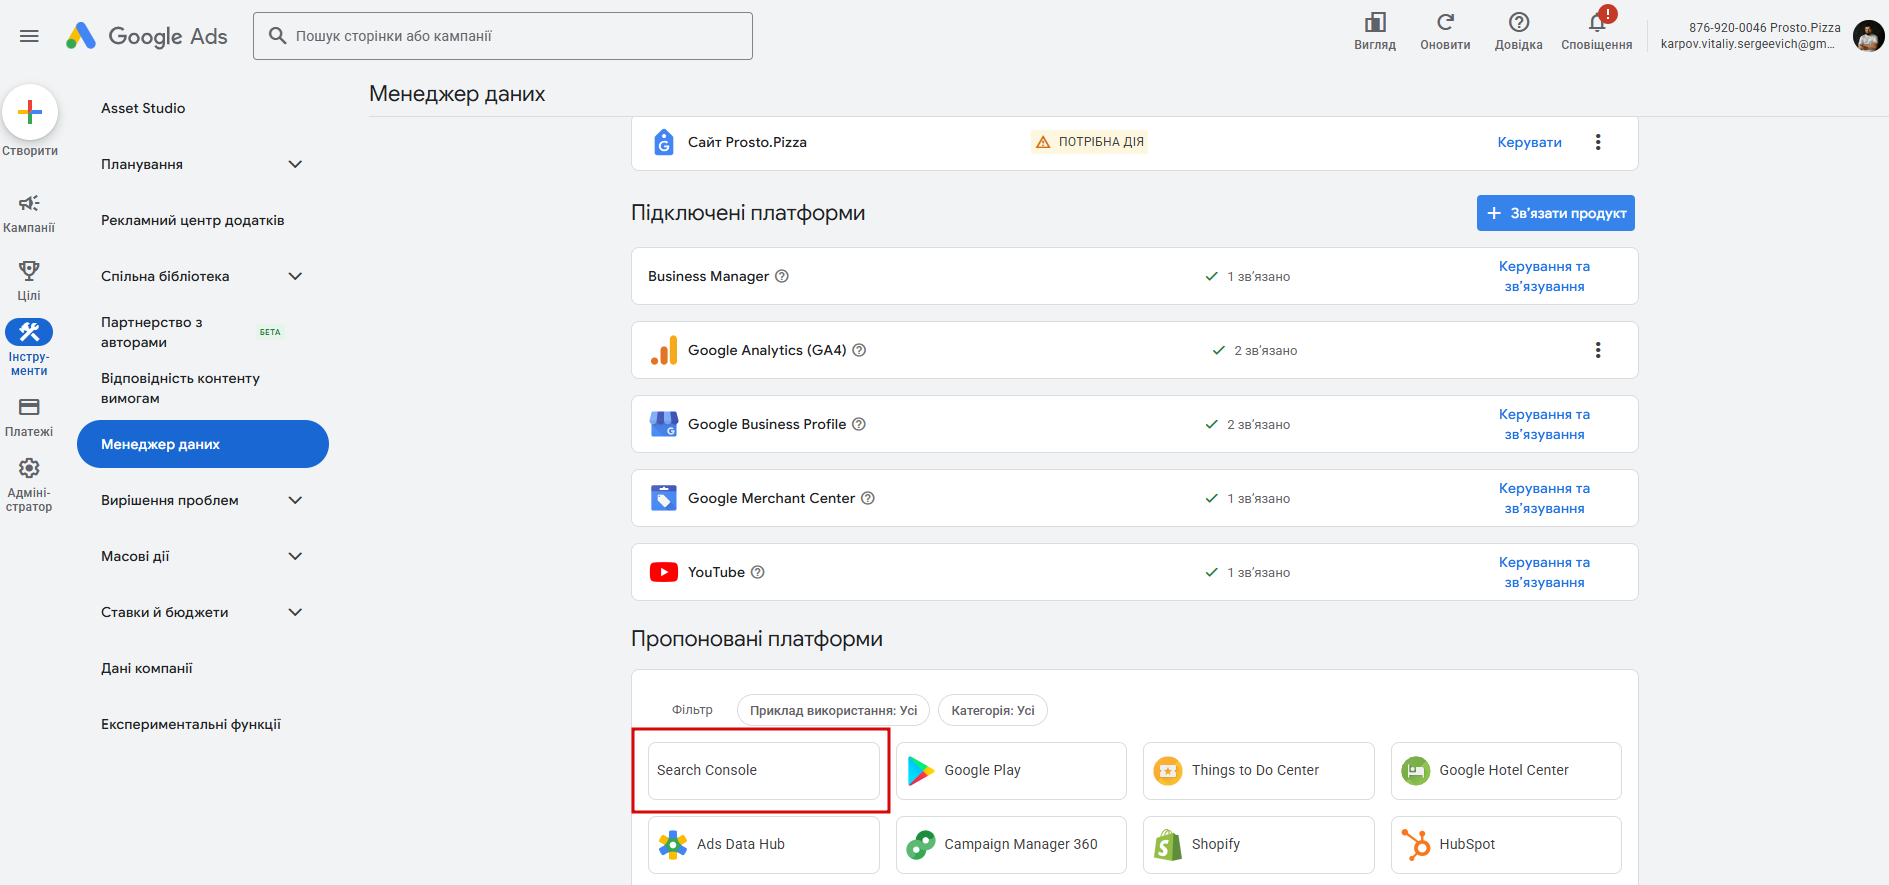This screenshot has height=885, width=1889.
Task: Click the Create plus button
Action: (30, 112)
